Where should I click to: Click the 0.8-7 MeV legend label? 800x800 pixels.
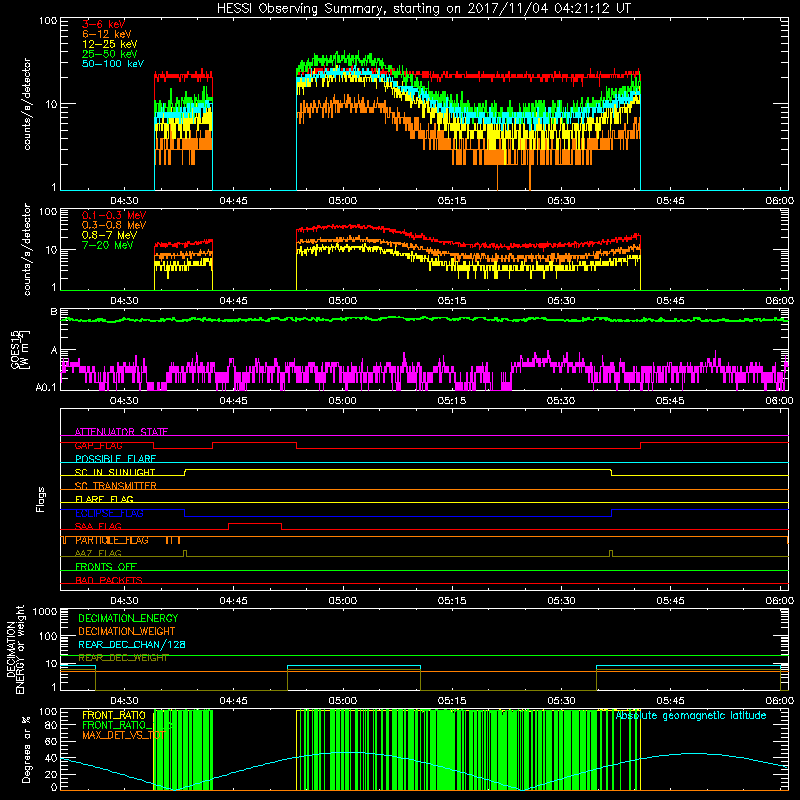point(109,235)
